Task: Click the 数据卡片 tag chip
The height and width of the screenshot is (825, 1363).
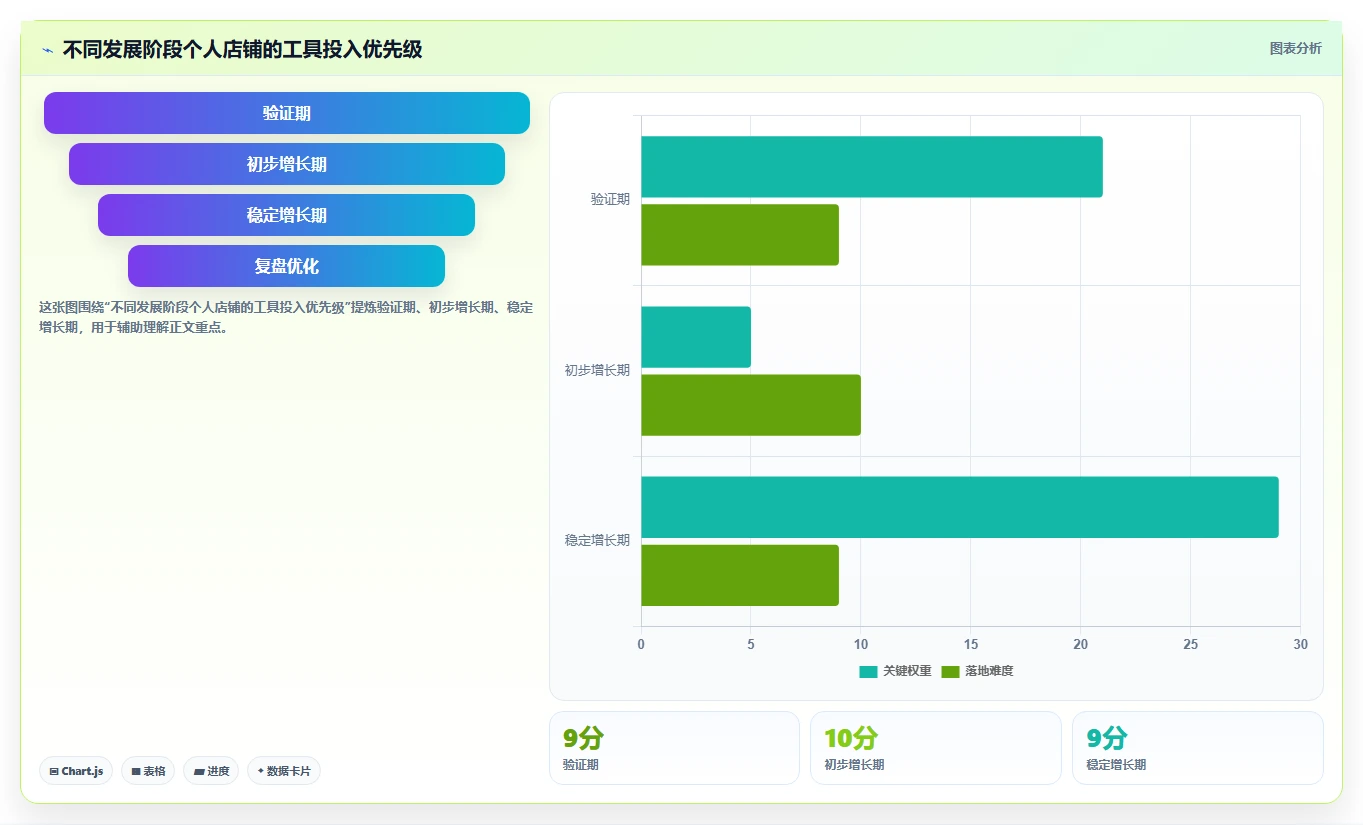Action: (284, 771)
